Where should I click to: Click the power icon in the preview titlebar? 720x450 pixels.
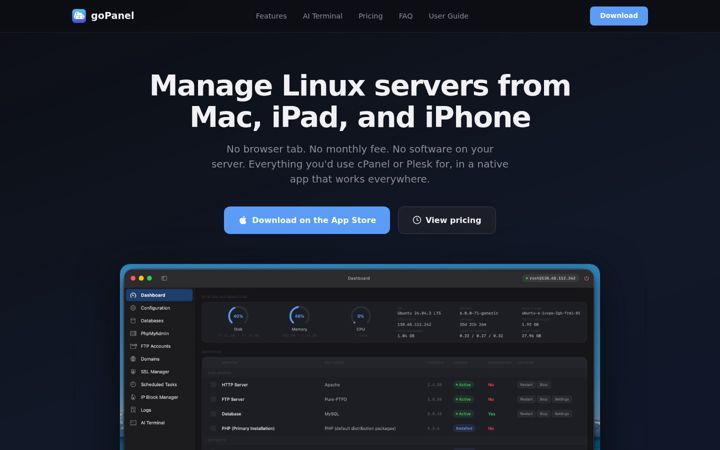click(586, 278)
